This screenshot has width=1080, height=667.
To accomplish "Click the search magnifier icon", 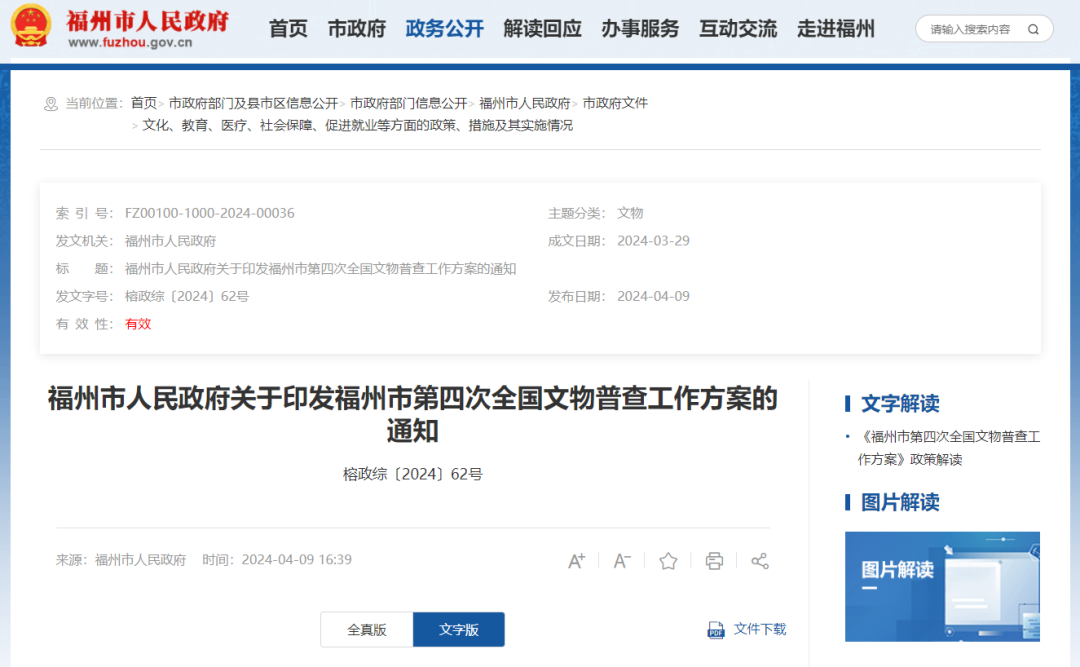I will tap(1033, 29).
